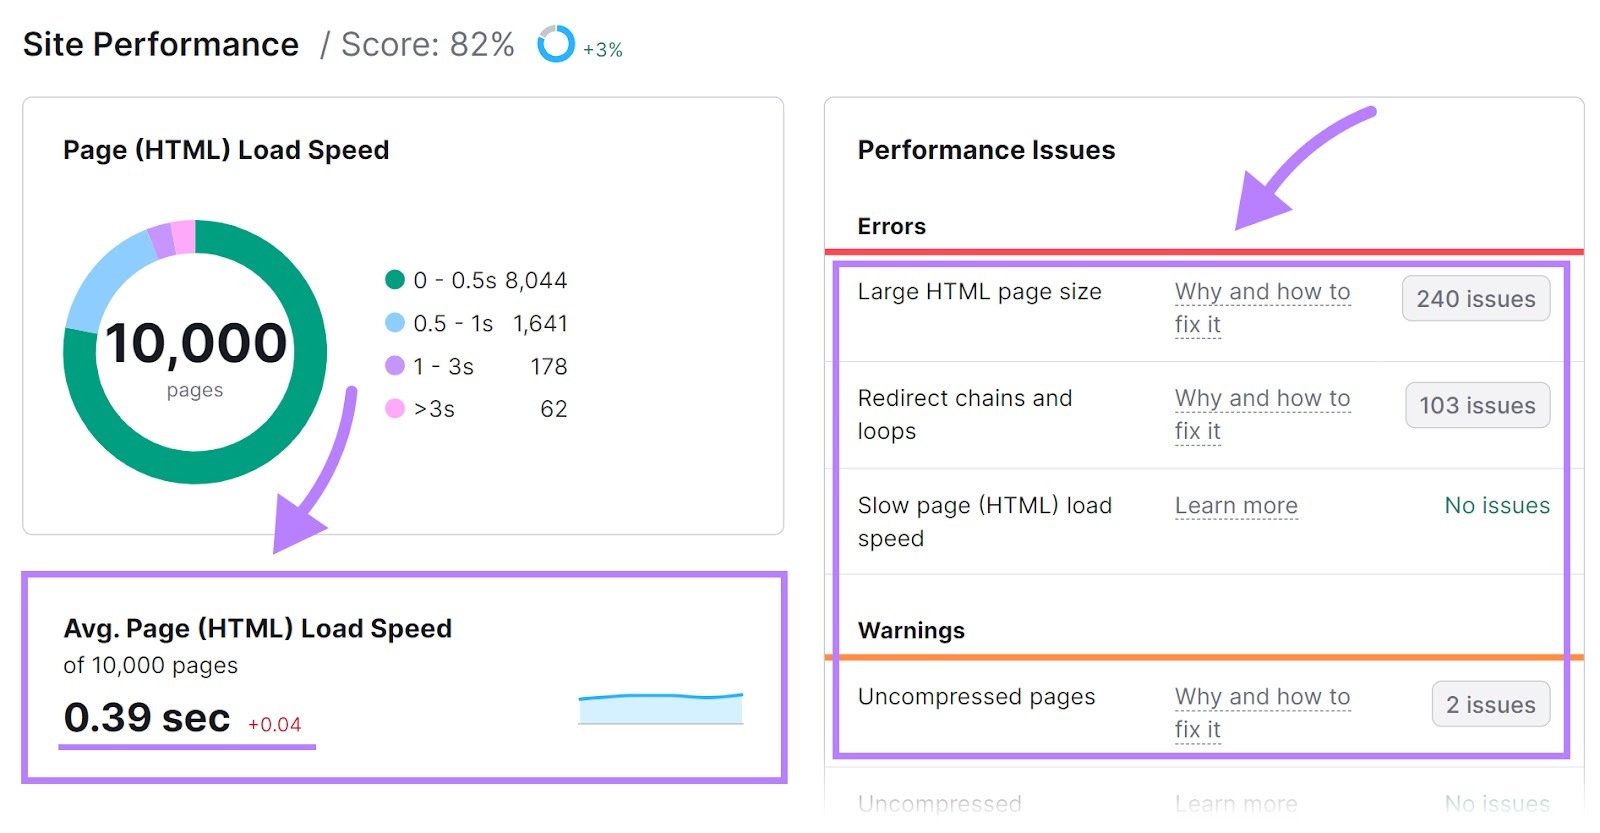Select the purple 1 - 3s legend dot

point(395,366)
